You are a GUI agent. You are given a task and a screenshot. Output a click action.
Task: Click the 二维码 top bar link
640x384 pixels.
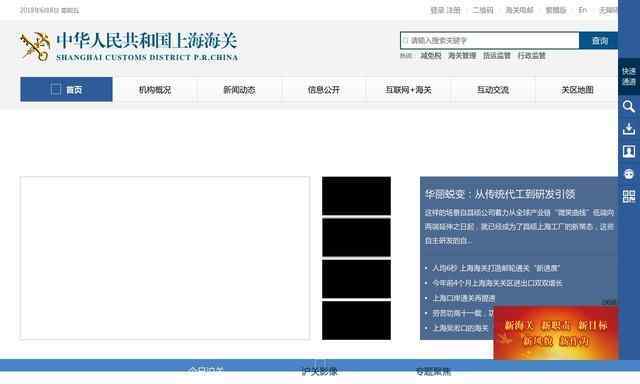click(482, 10)
